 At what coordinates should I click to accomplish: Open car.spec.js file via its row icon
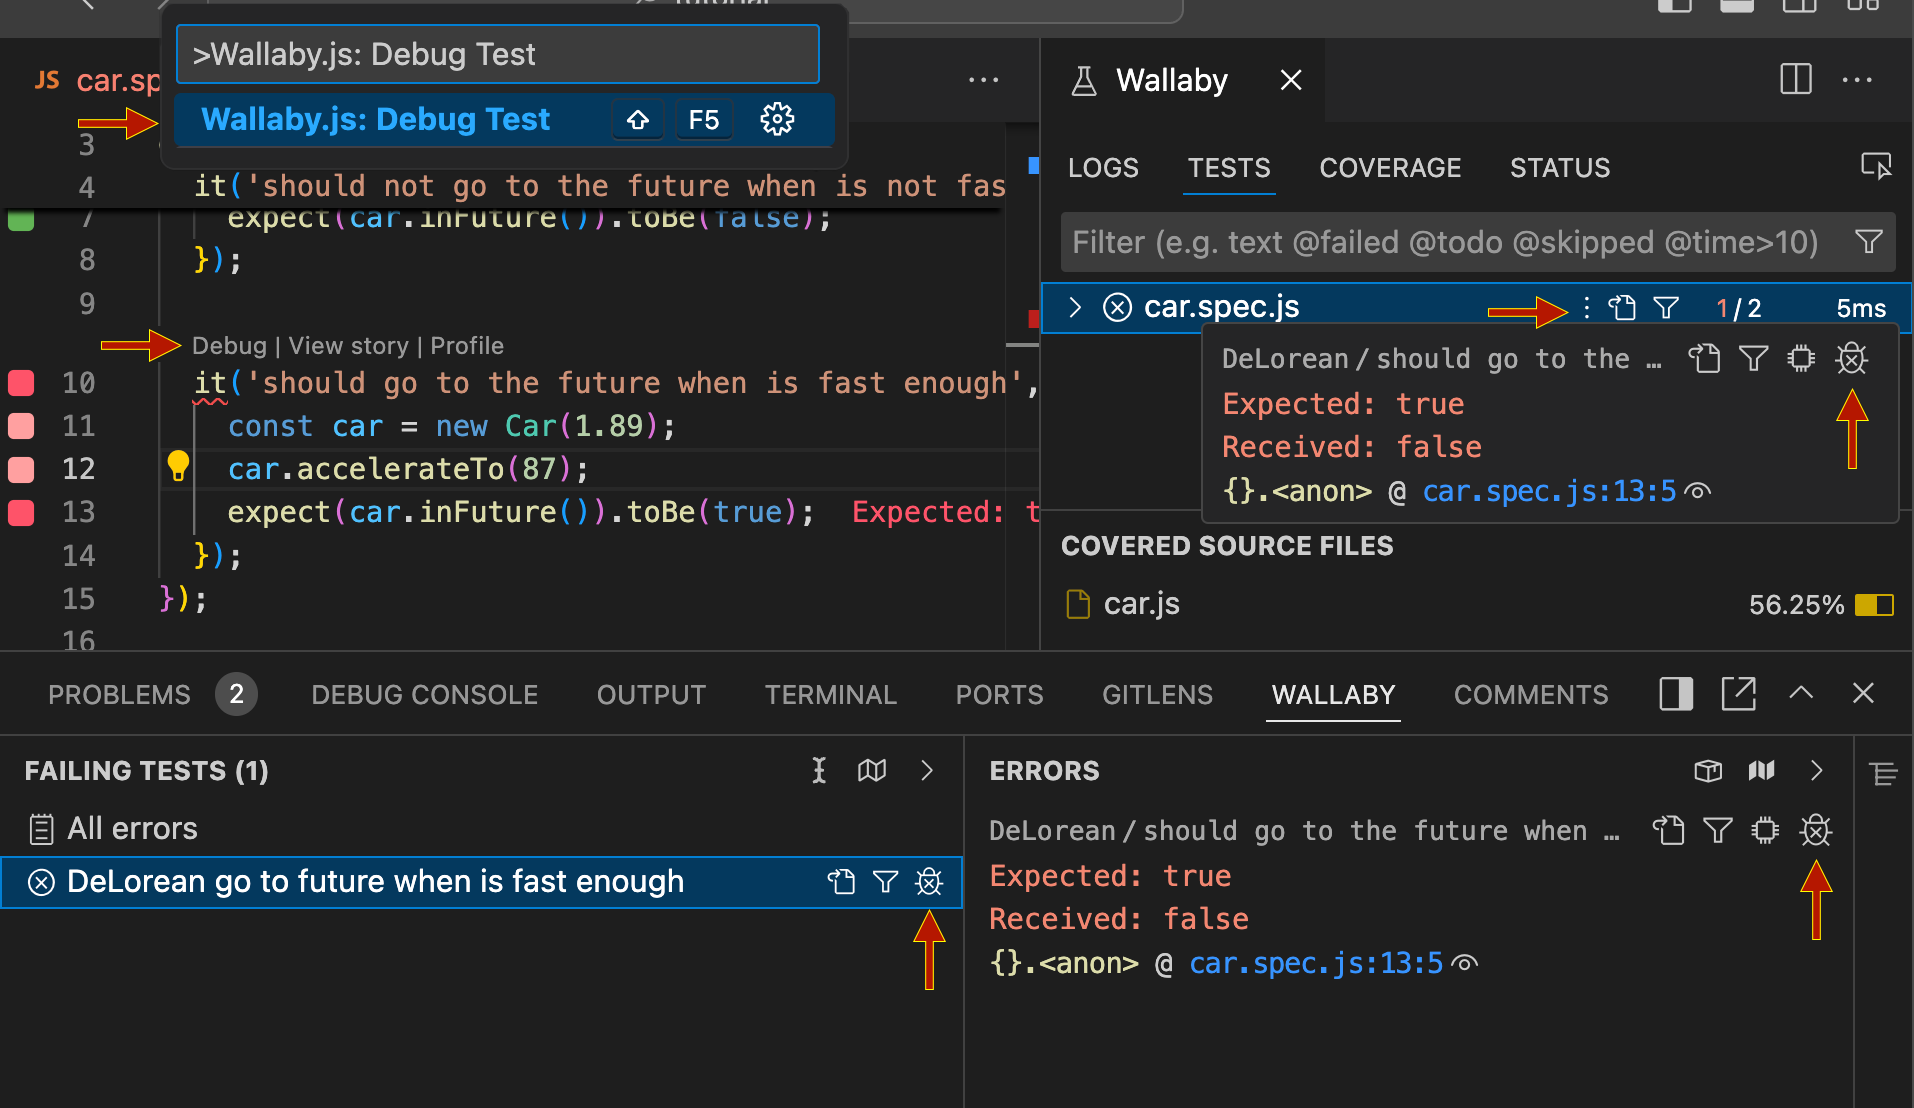[1622, 308]
